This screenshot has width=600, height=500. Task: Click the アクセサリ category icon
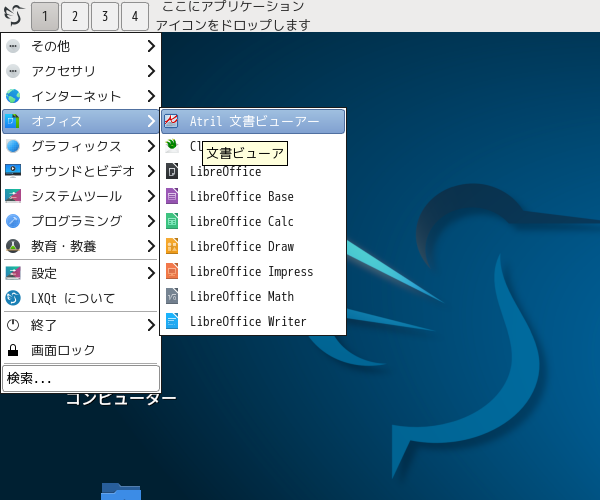tap(13, 71)
